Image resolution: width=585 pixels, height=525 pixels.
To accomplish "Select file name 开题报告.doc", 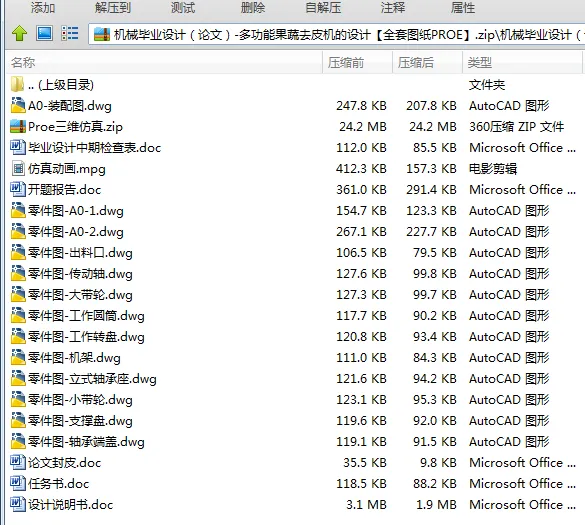I will click(65, 190).
